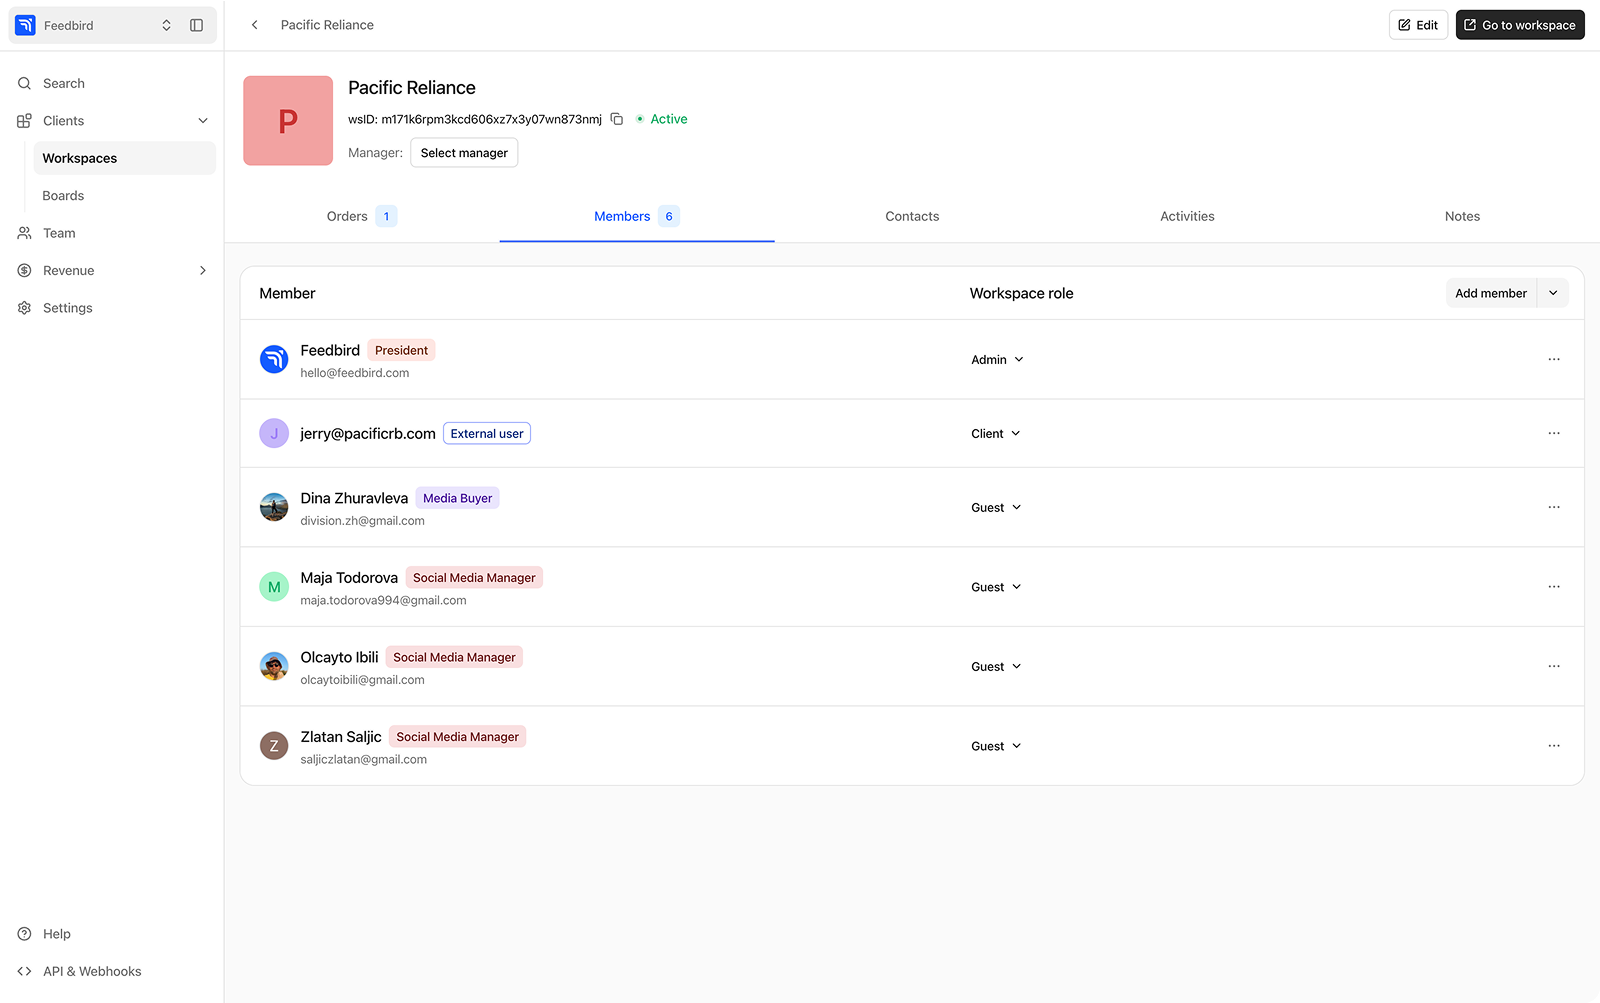Open the Feedbird workspace switcher arrows

click(166, 25)
